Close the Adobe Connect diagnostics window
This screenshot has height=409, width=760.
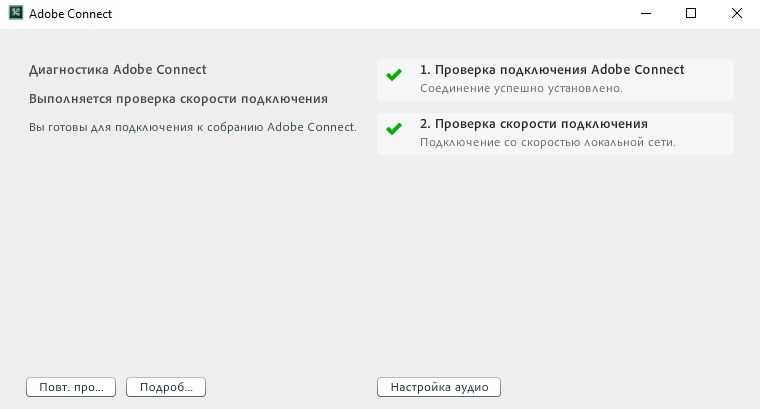click(737, 14)
